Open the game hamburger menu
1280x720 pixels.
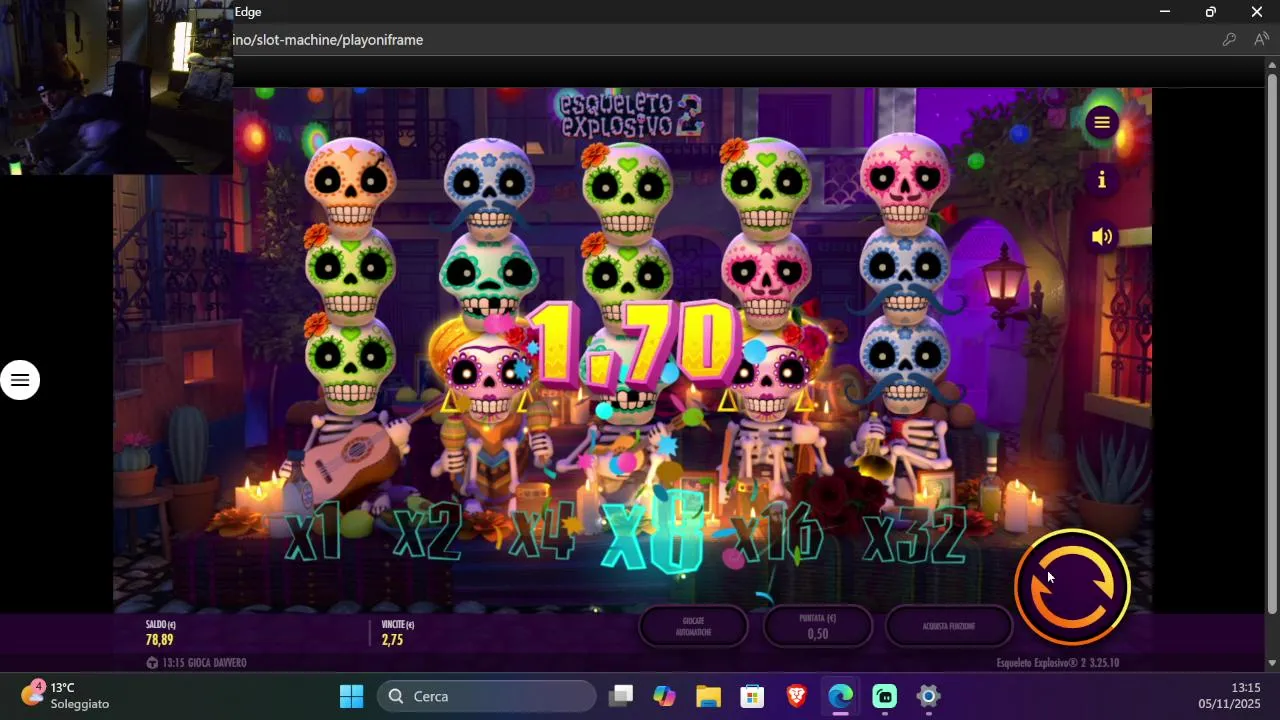point(1102,122)
